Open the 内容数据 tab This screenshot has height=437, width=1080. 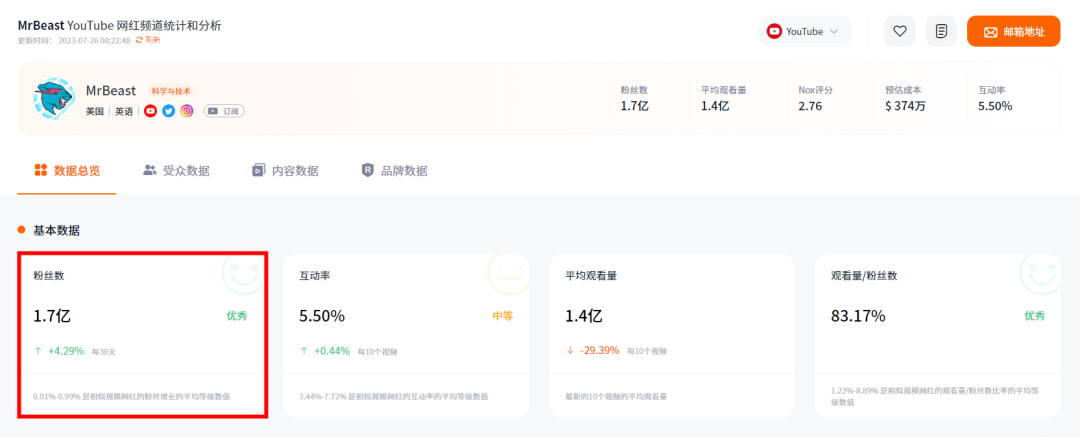285,170
